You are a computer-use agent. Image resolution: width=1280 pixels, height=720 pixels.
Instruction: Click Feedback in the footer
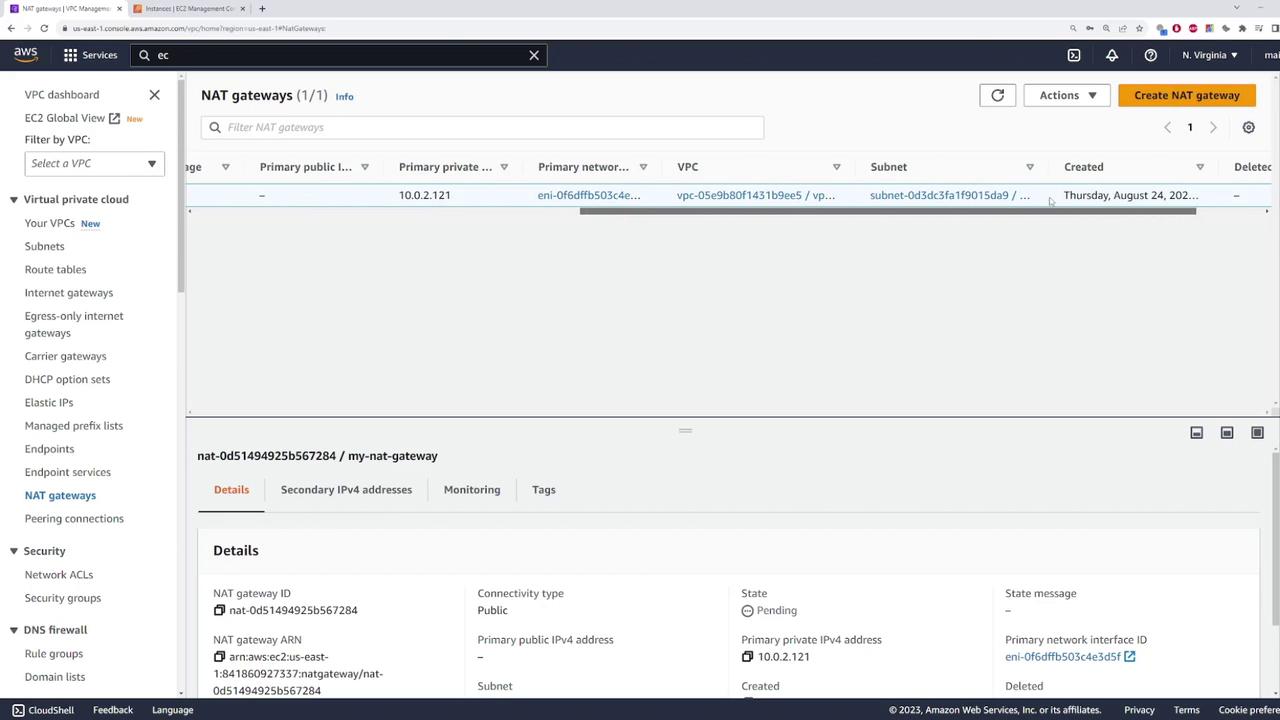[113, 710]
